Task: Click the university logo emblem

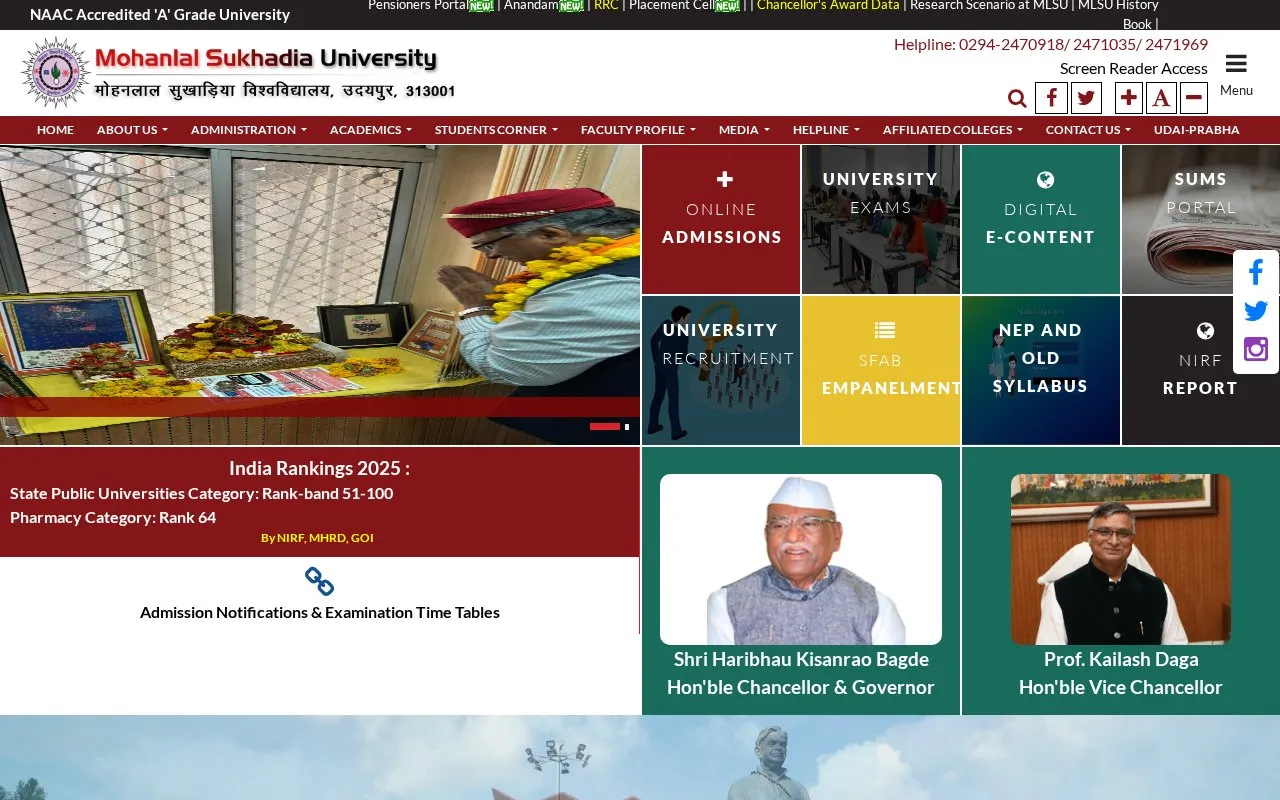Action: pyautogui.click(x=55, y=73)
